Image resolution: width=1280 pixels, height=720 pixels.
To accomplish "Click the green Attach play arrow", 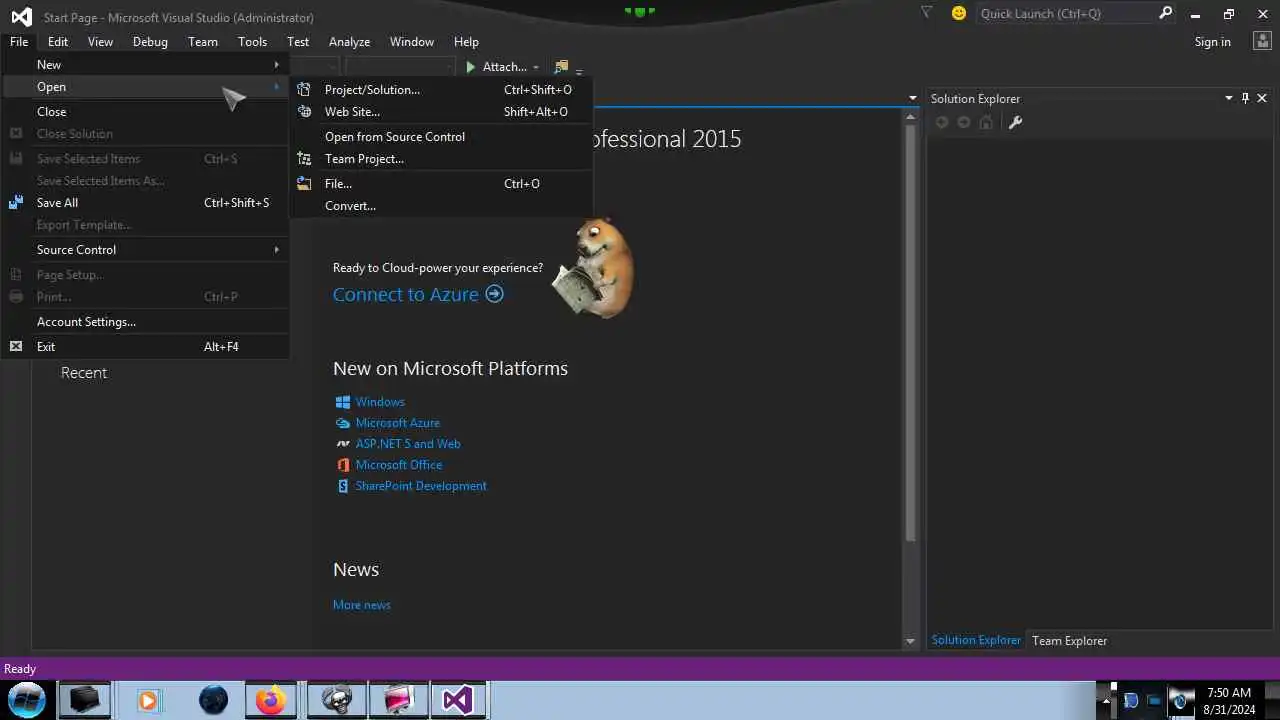I will coord(471,67).
